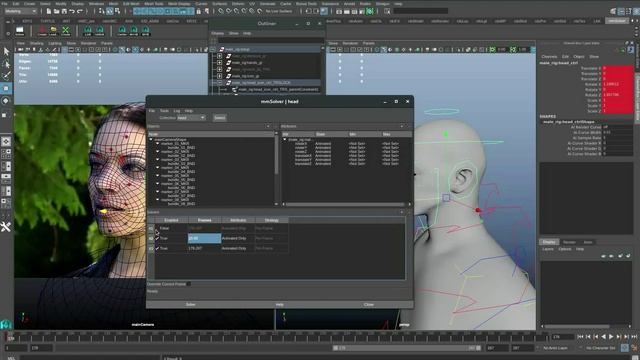Screen dimensions: 640x360
Task: Click the Undo arrow icon
Action: [x=72, y=11]
